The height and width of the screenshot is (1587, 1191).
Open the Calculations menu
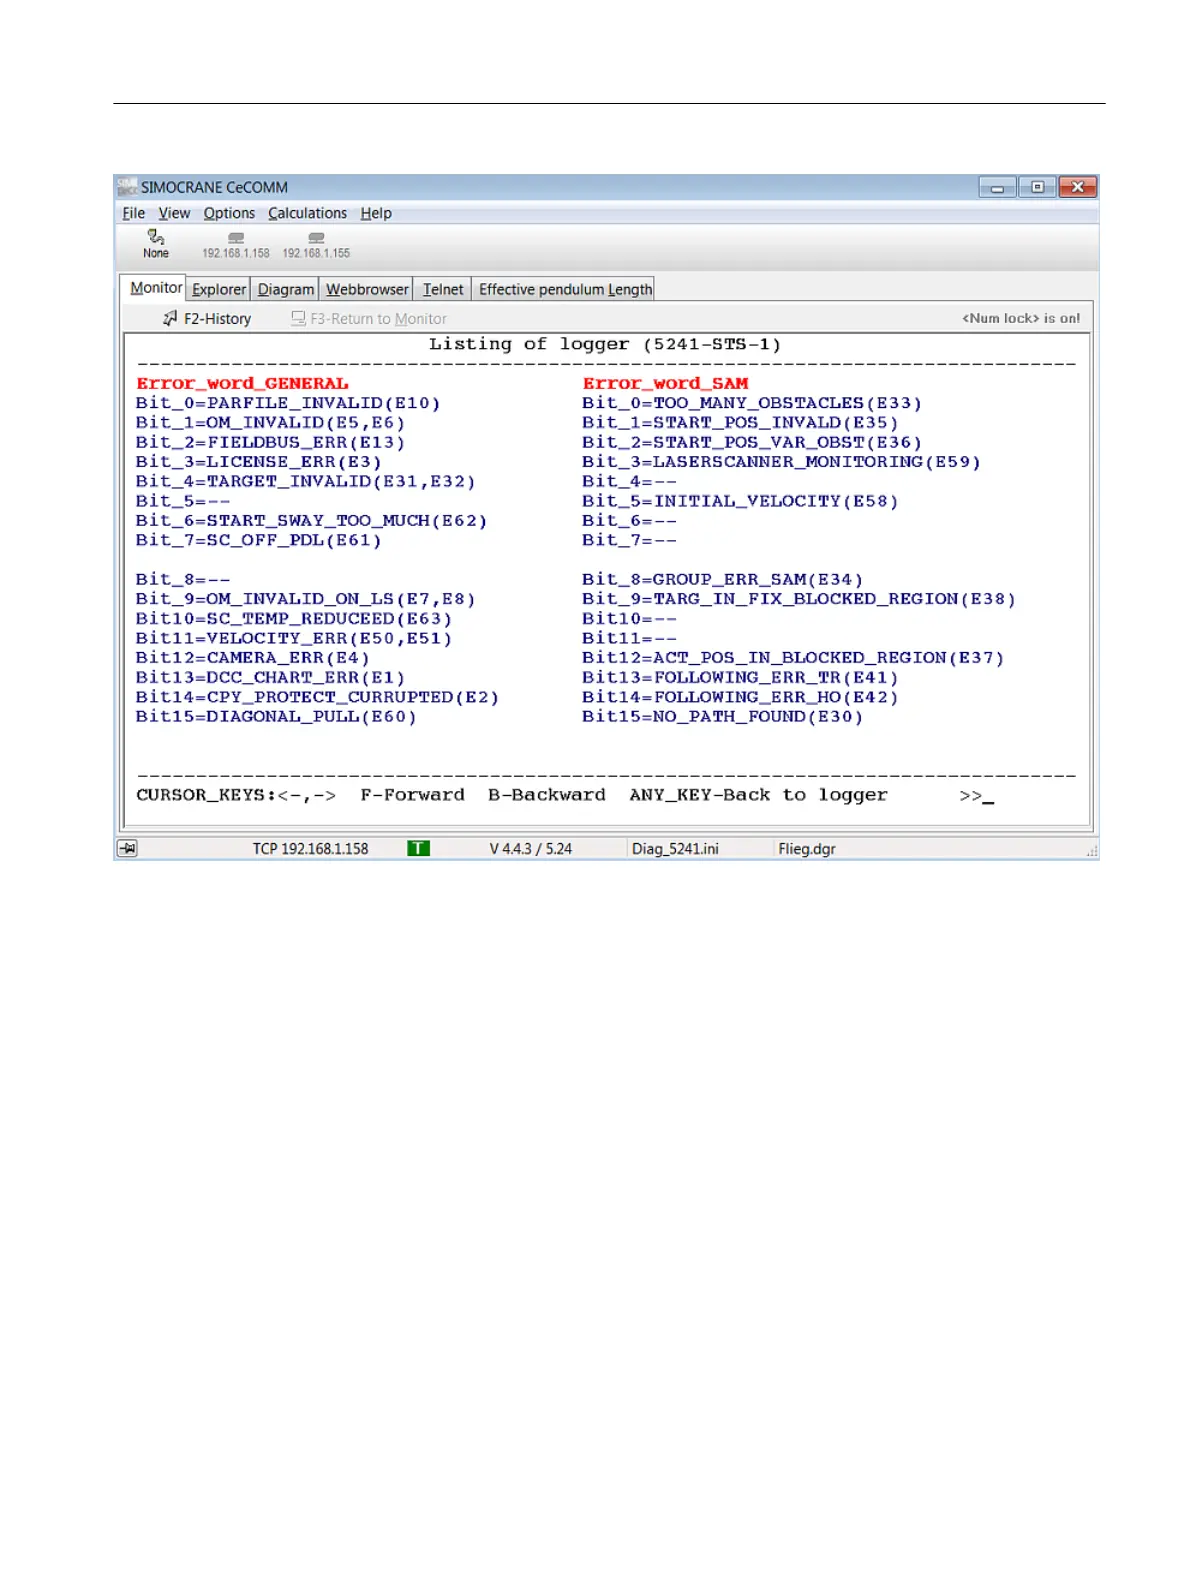[307, 213]
